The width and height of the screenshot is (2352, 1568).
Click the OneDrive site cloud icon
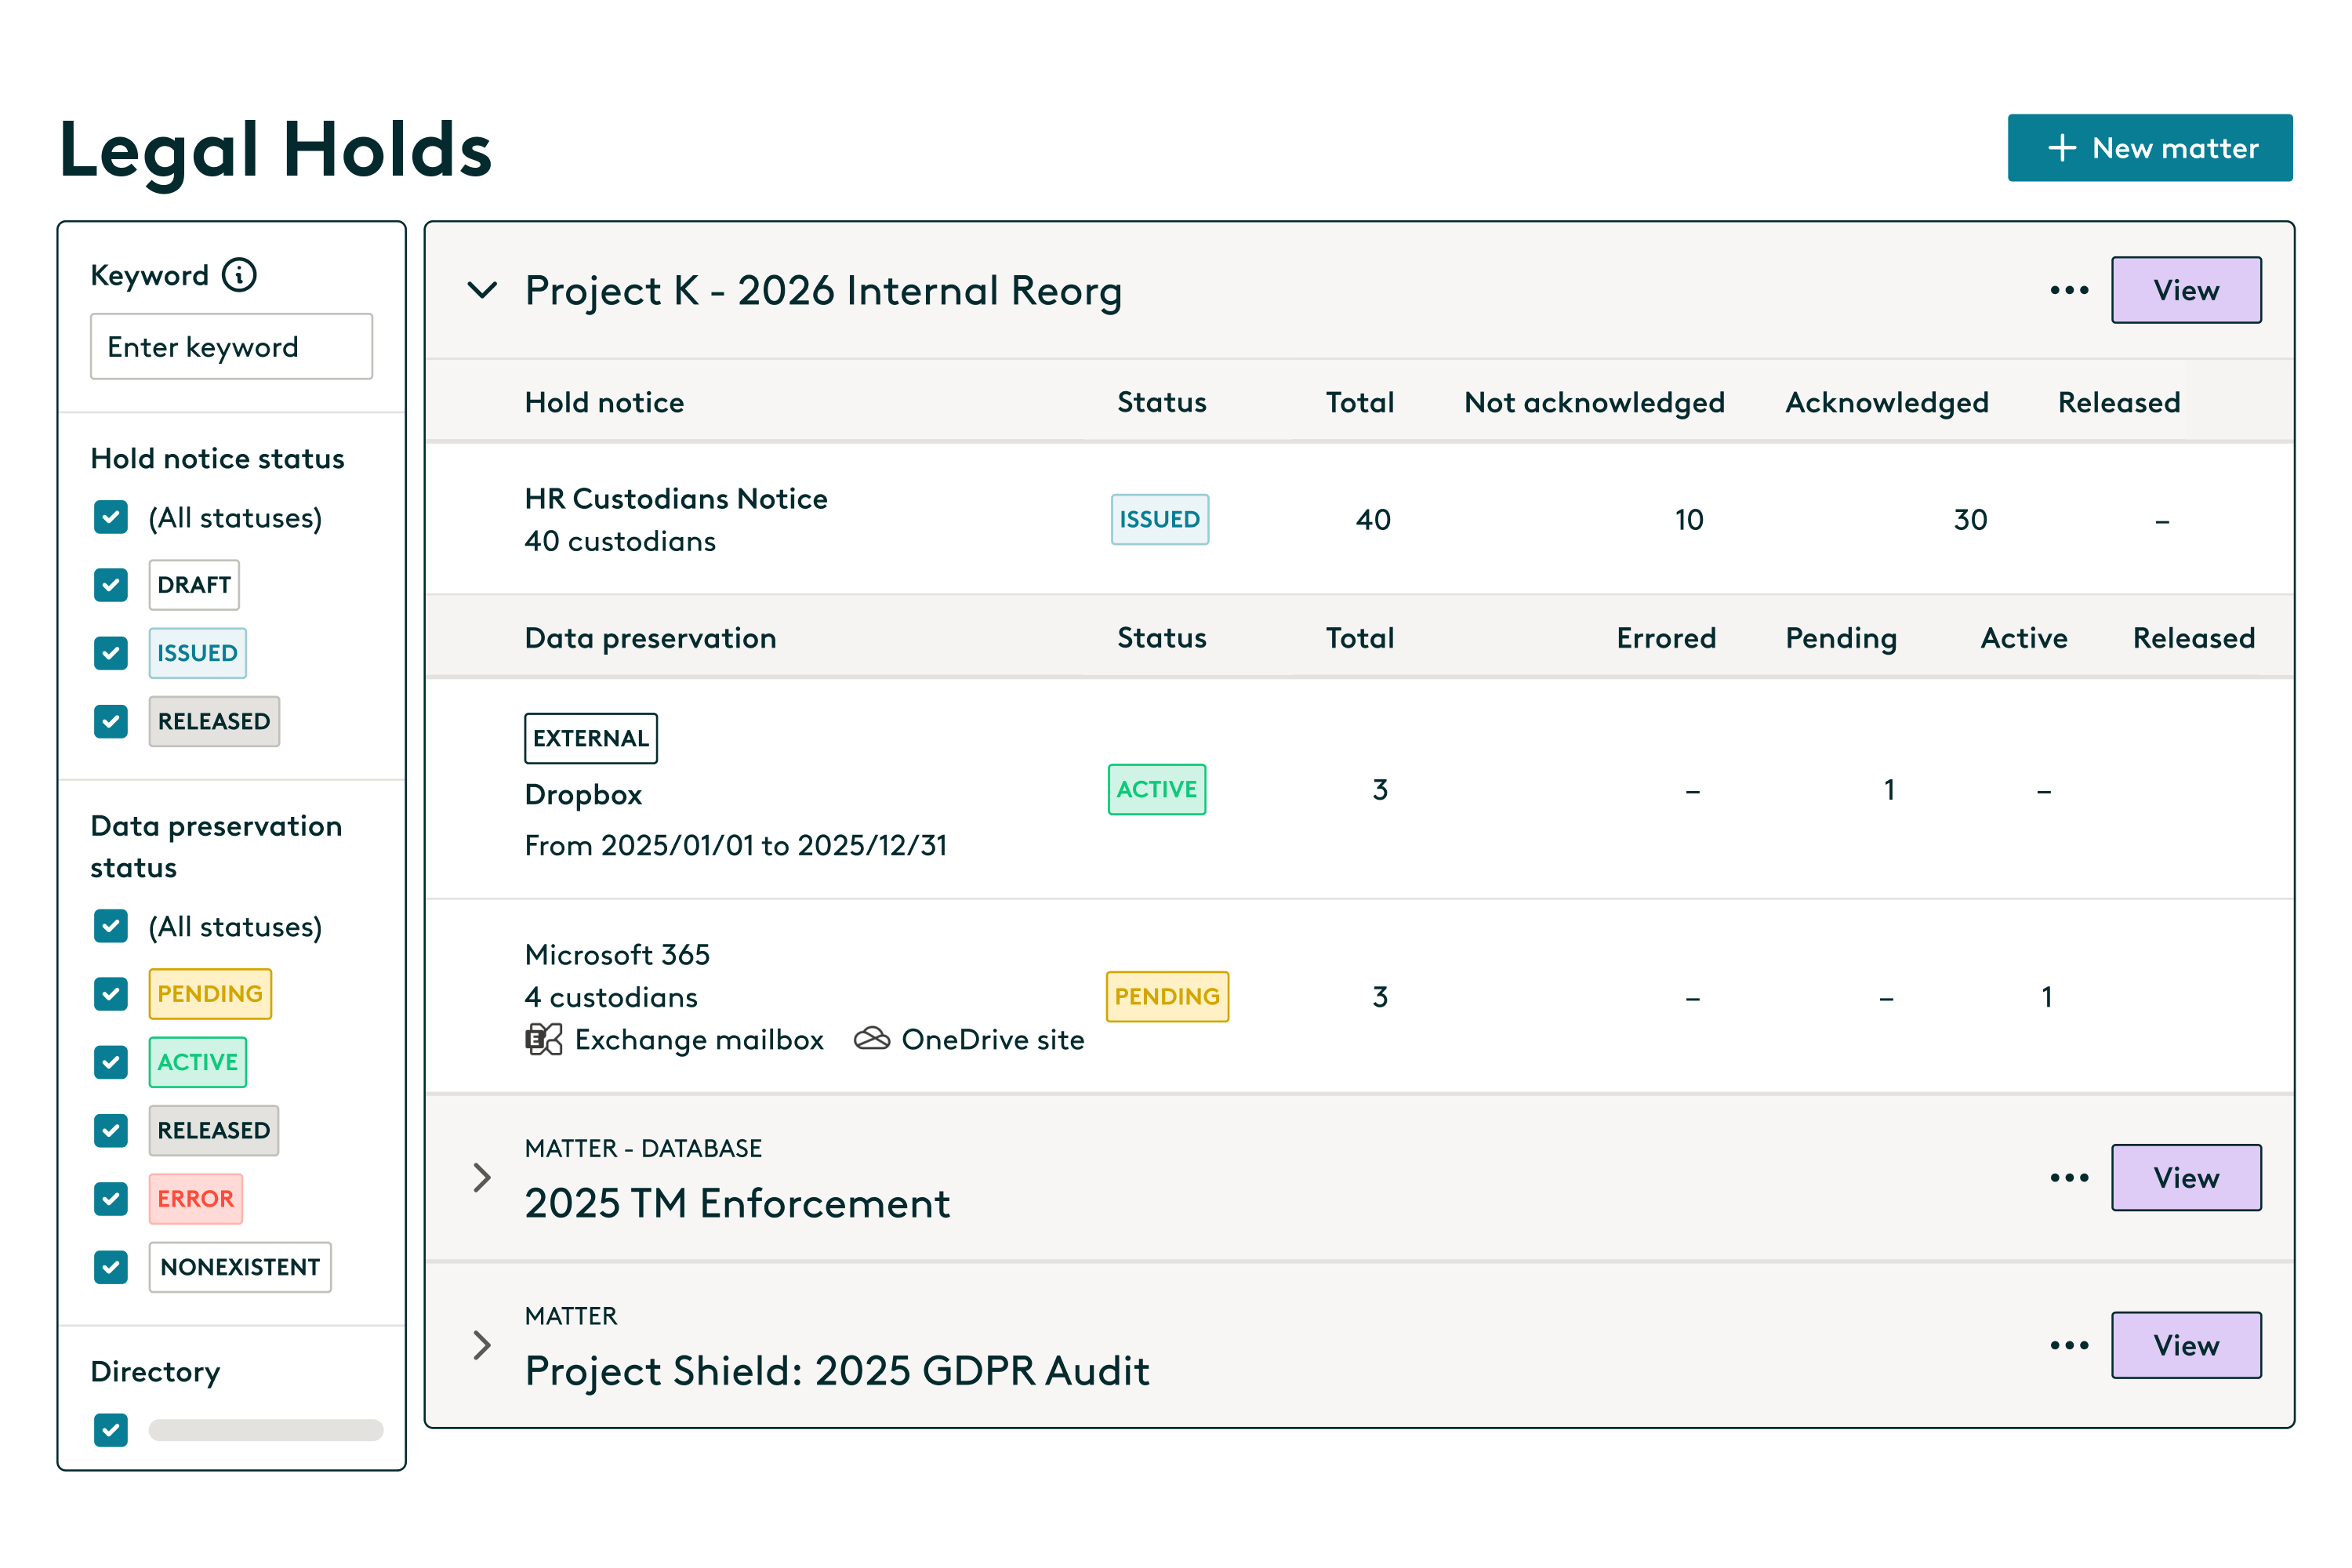pyautogui.click(x=871, y=1040)
